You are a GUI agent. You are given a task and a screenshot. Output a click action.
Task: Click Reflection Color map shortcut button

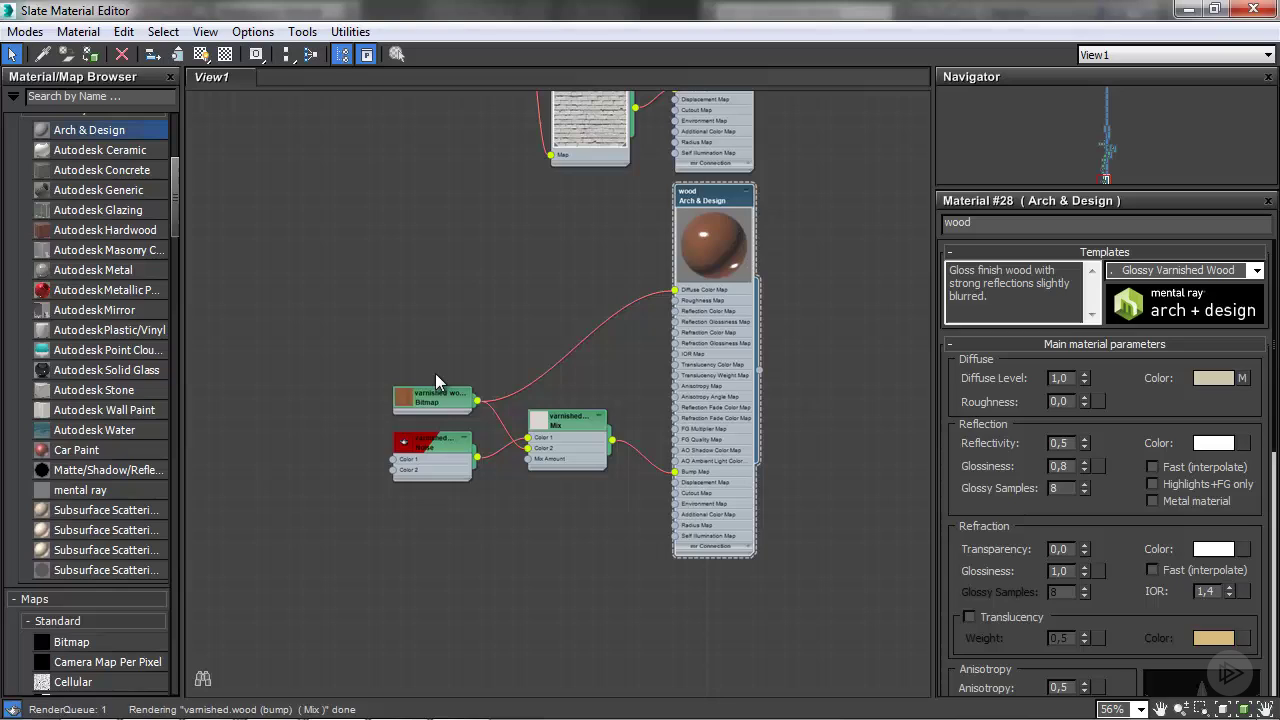tap(1242, 443)
